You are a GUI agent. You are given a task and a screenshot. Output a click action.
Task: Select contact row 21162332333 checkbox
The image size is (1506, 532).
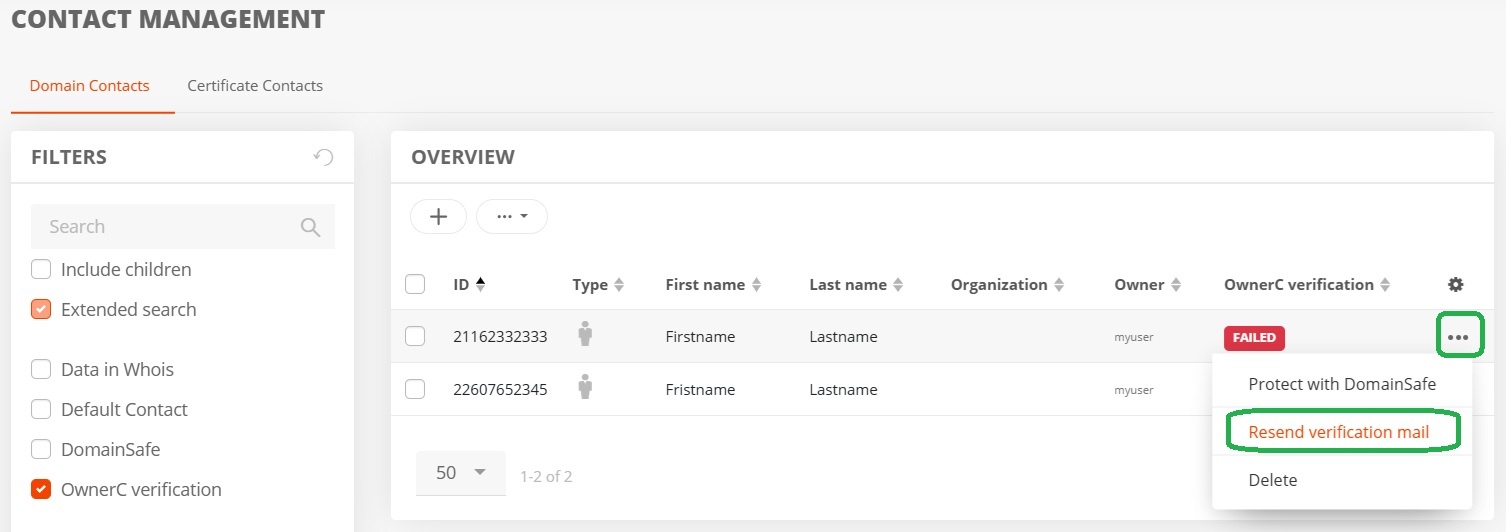[x=415, y=336]
